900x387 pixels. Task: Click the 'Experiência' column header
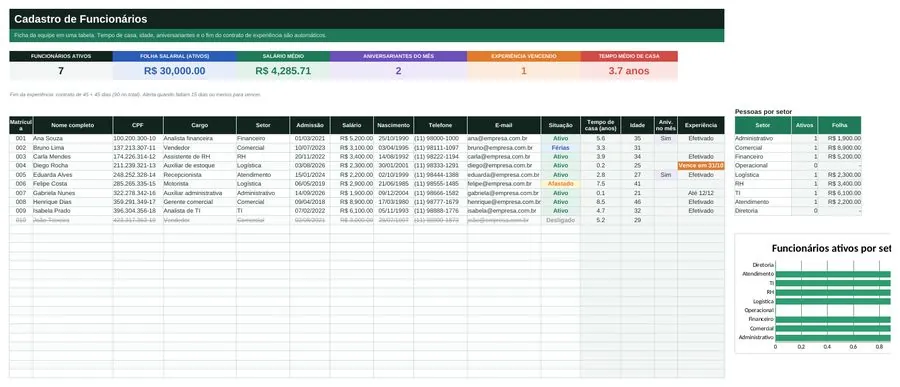tap(701, 125)
